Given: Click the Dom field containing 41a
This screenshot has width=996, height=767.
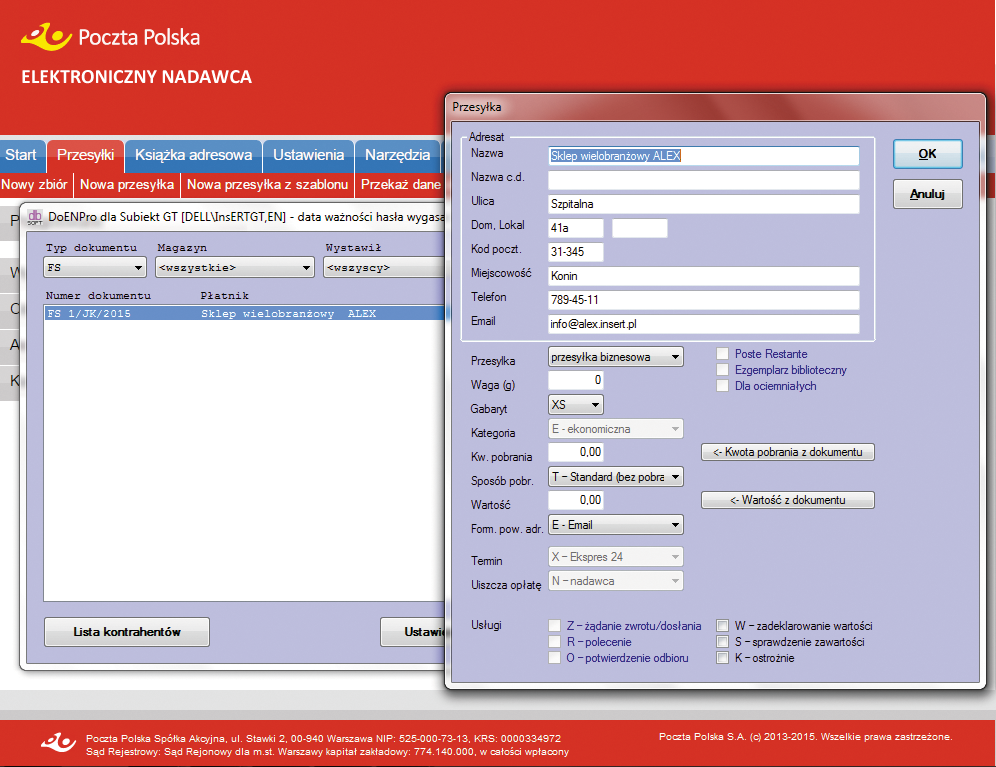Looking at the screenshot, I should pos(575,228).
